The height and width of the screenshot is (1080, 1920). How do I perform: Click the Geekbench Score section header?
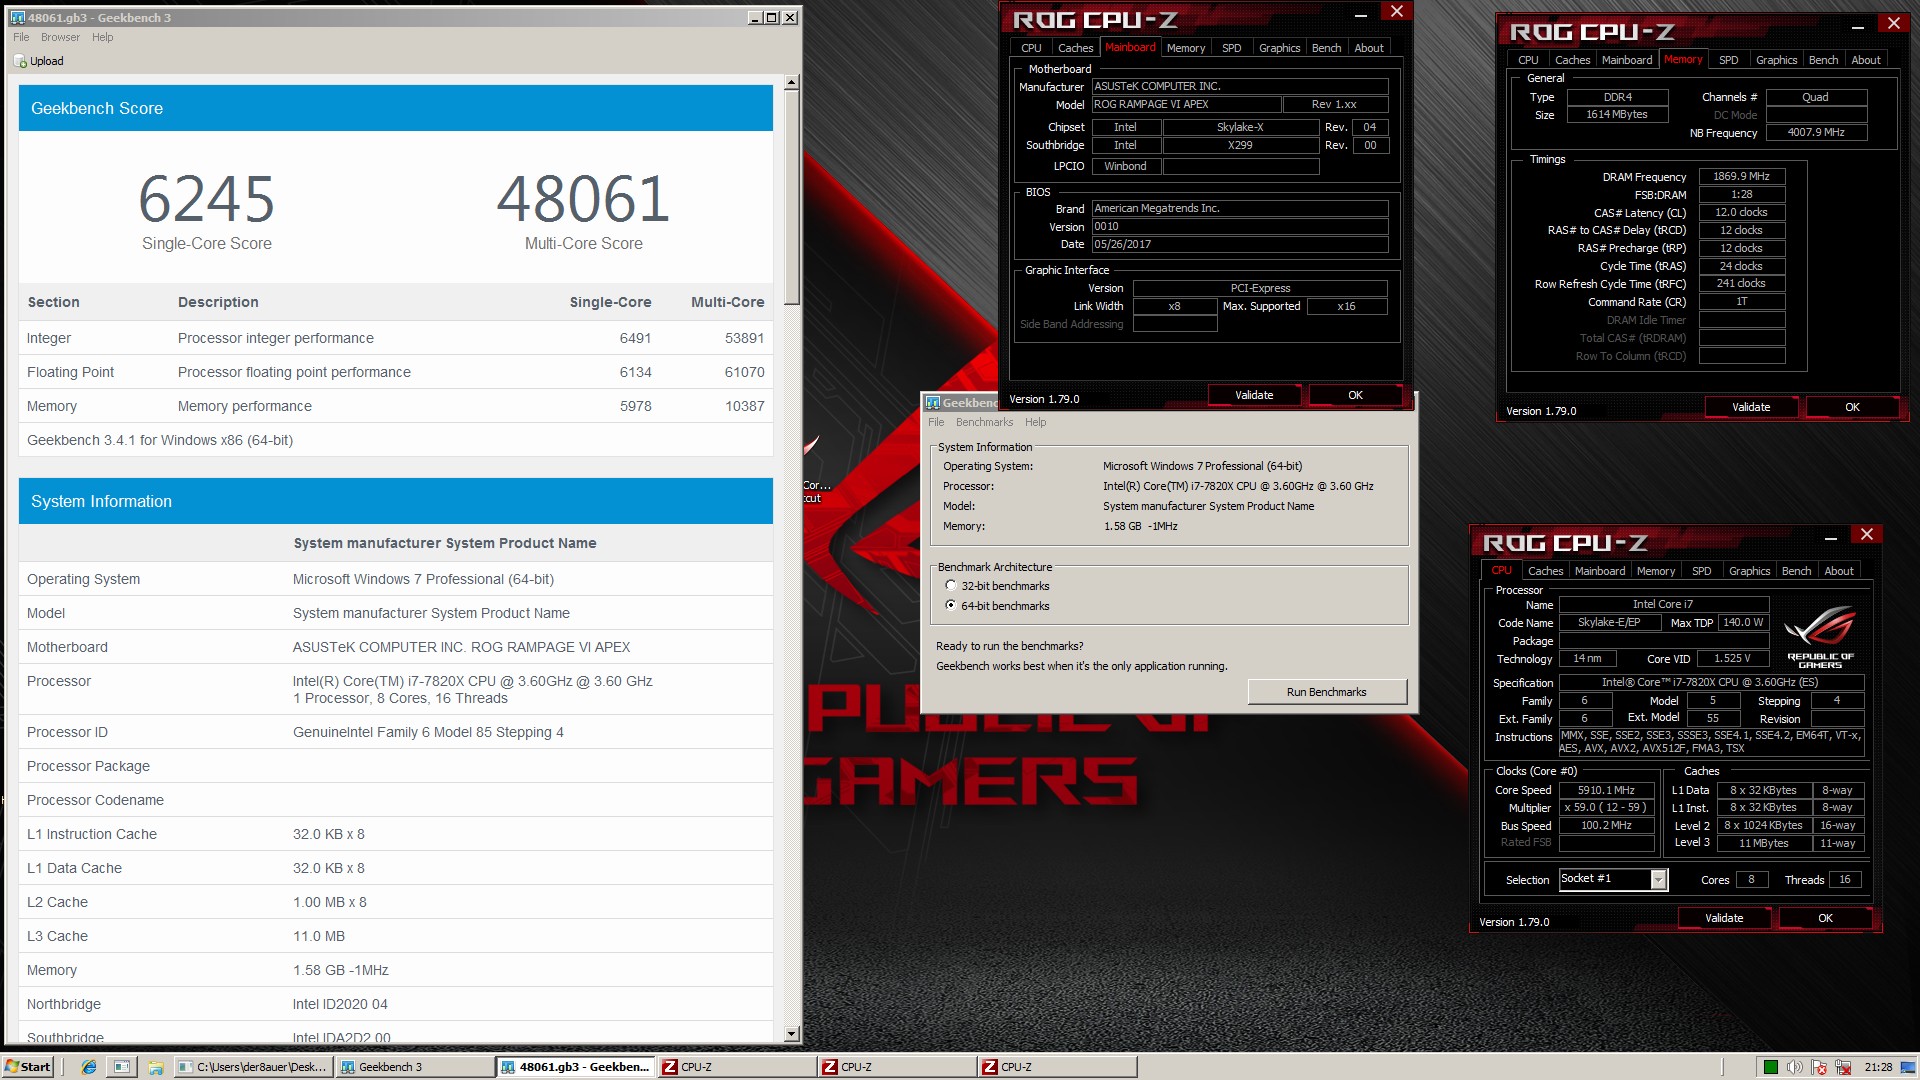396,108
